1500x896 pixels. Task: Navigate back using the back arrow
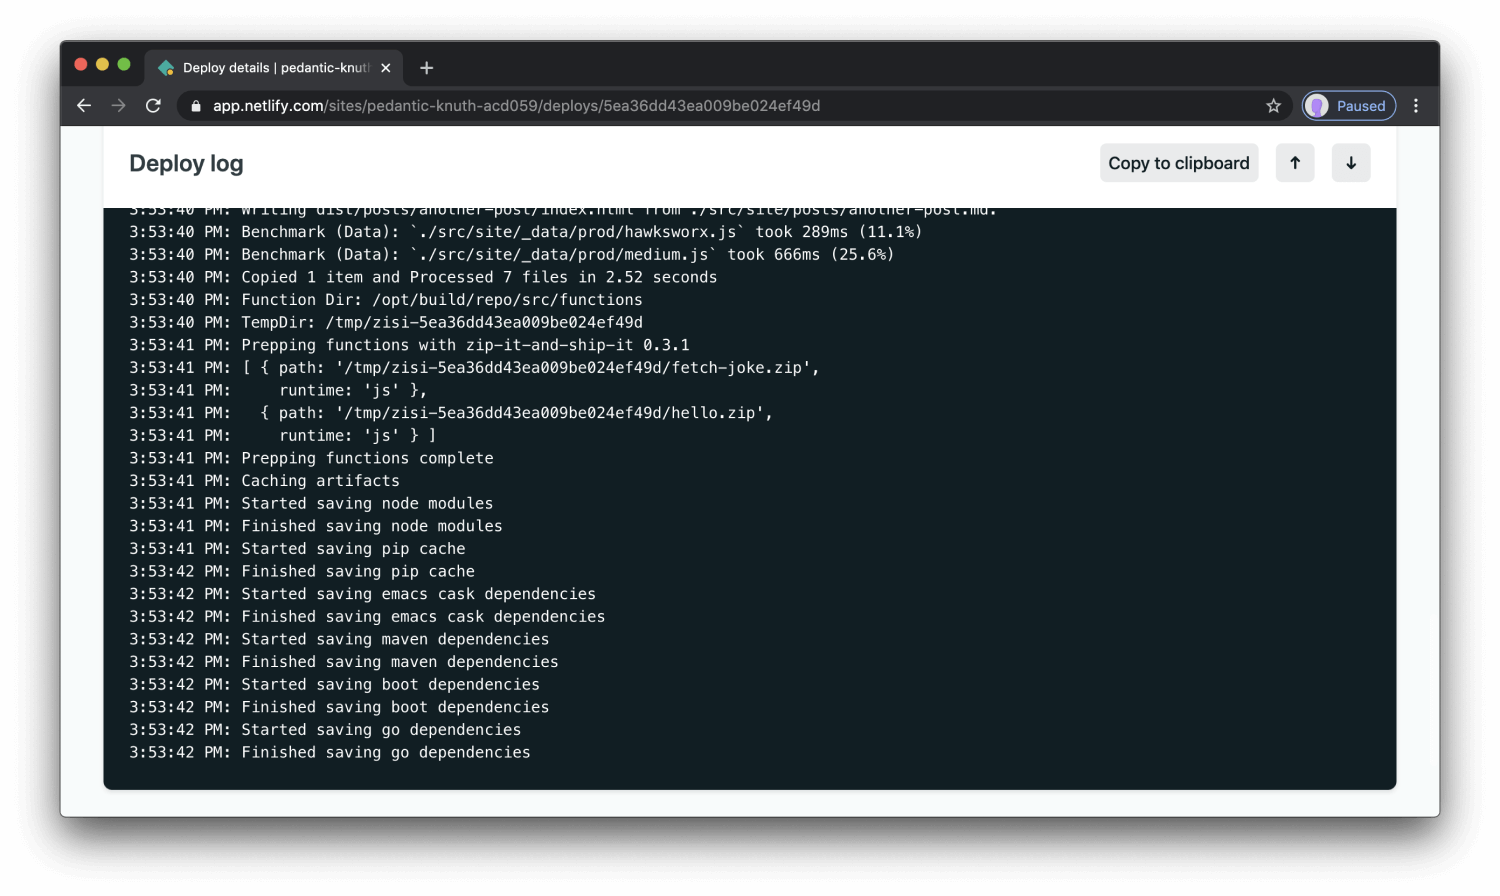click(83, 105)
